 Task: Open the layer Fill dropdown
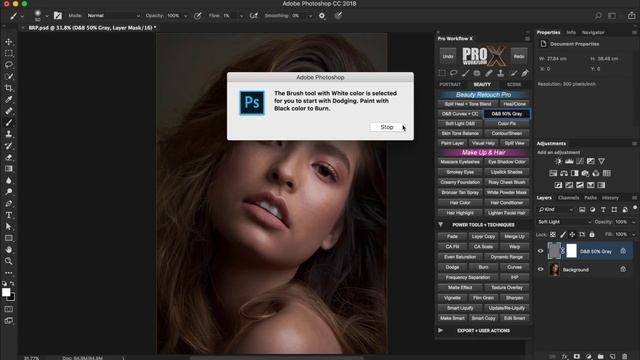click(x=633, y=235)
